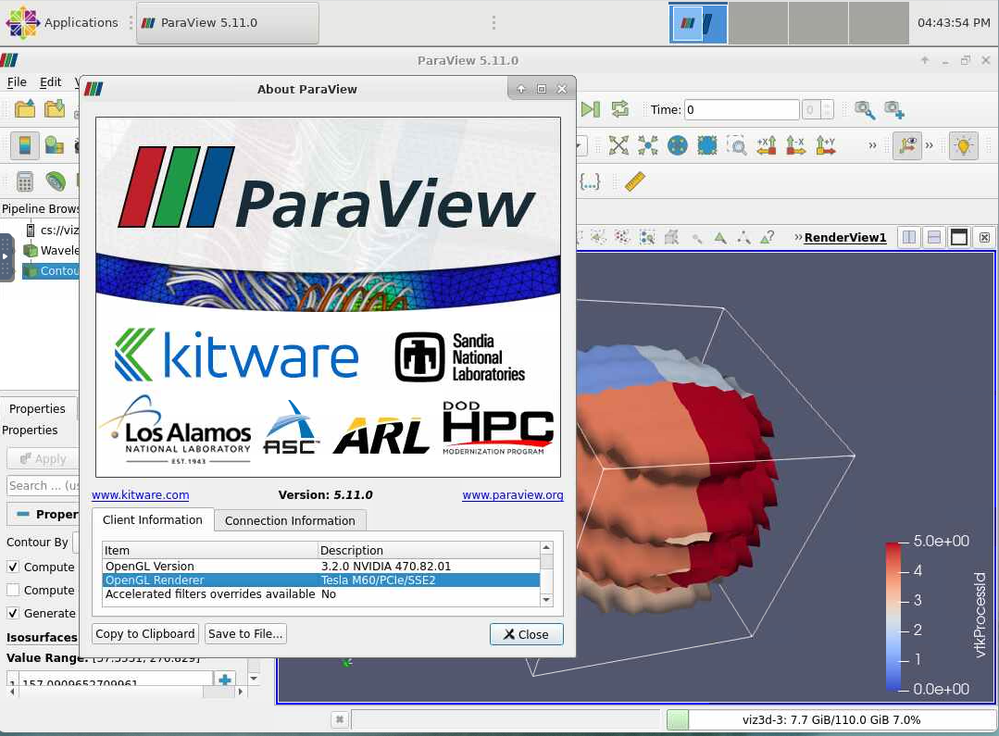
Task: Click the Last Frame playback icon
Action: coord(591,110)
